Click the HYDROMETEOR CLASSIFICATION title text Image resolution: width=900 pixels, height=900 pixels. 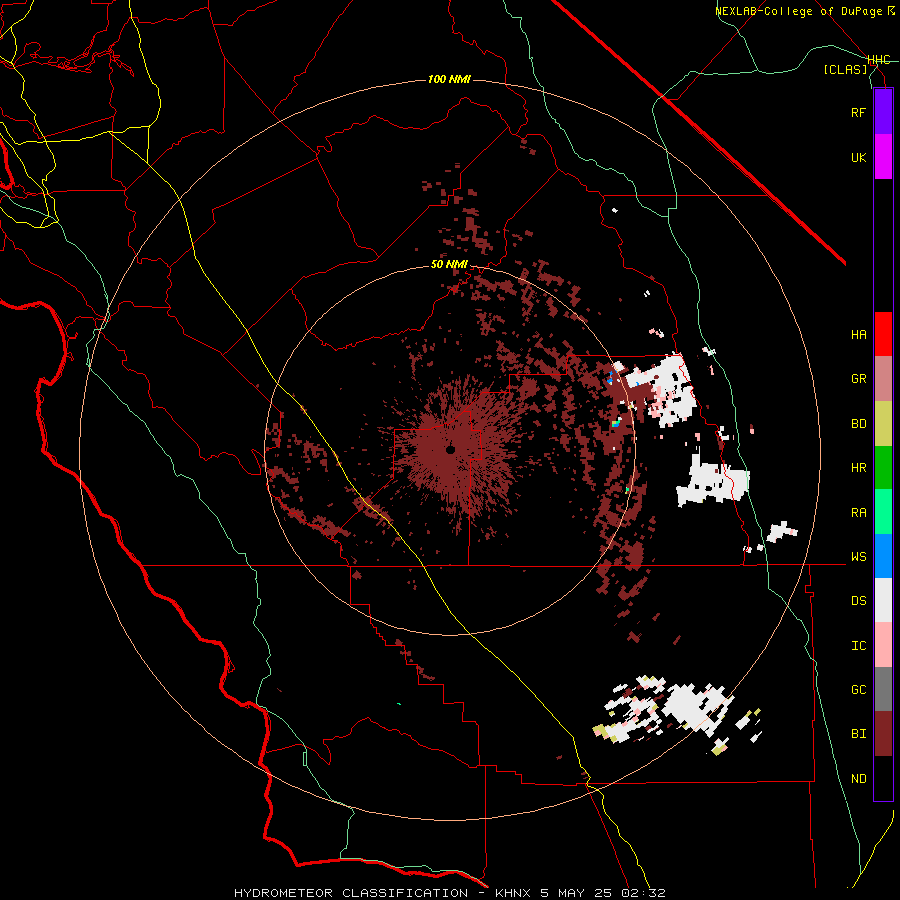click(x=351, y=893)
